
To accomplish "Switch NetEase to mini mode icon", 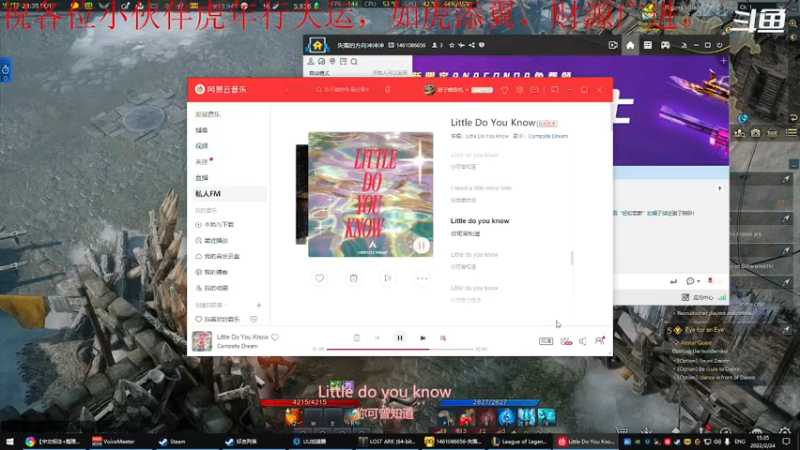I will pyautogui.click(x=555, y=90).
